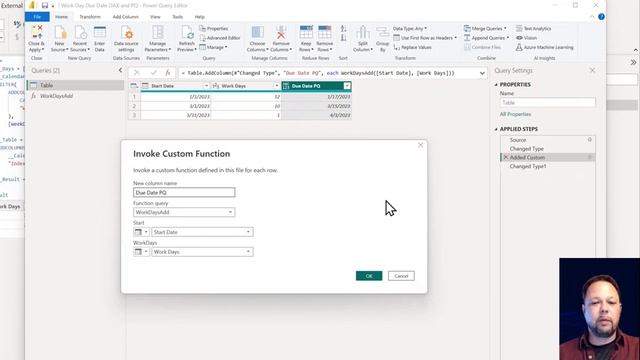This screenshot has width=640, height=360.
Task: Click Cancel in the dialog
Action: click(401, 276)
